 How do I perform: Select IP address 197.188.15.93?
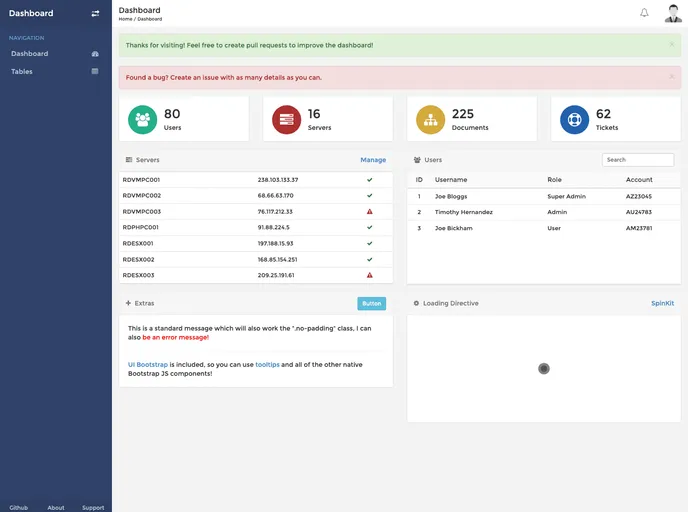[276, 243]
